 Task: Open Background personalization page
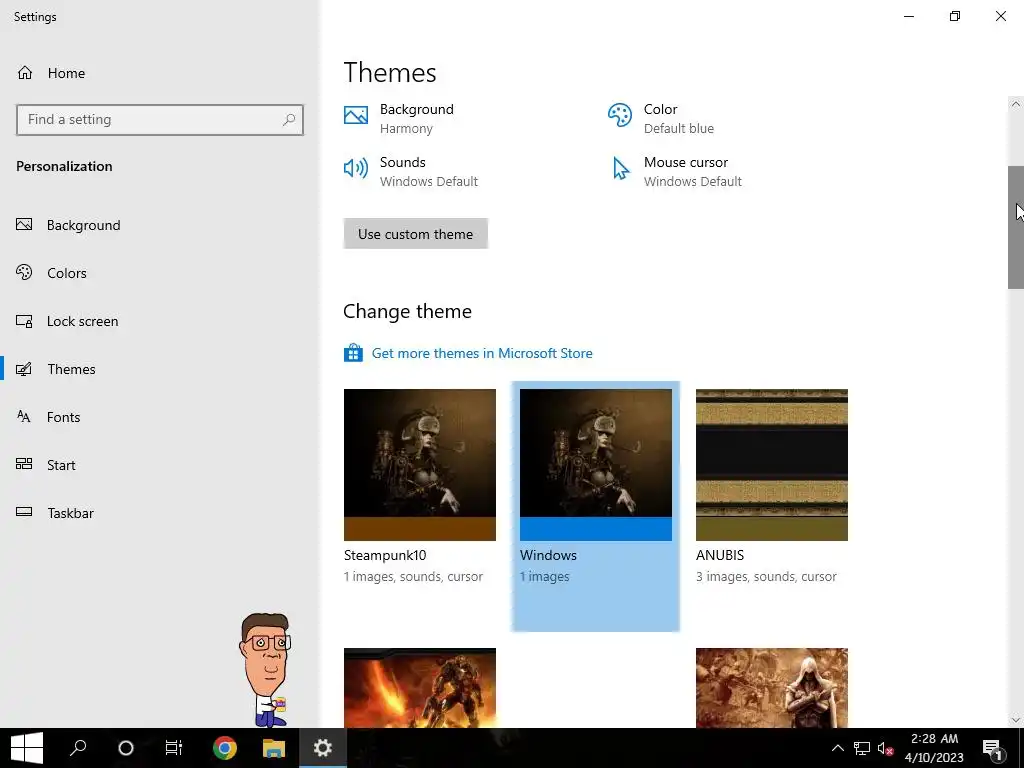(84, 225)
